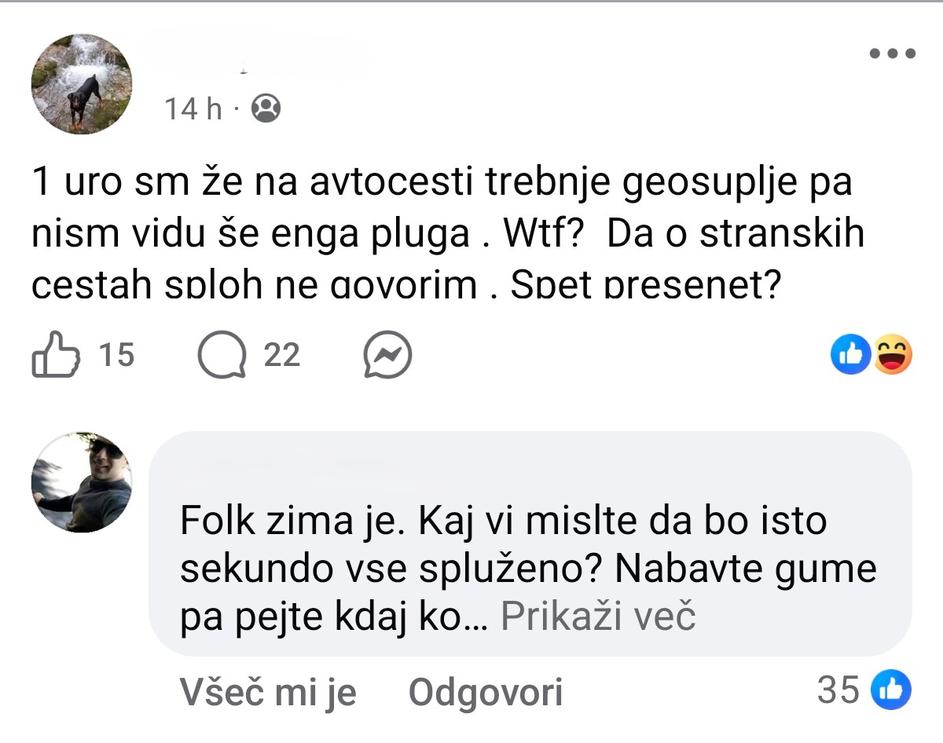
Task: Click the thumbs-up Like icon on post
Action: [x=56, y=355]
